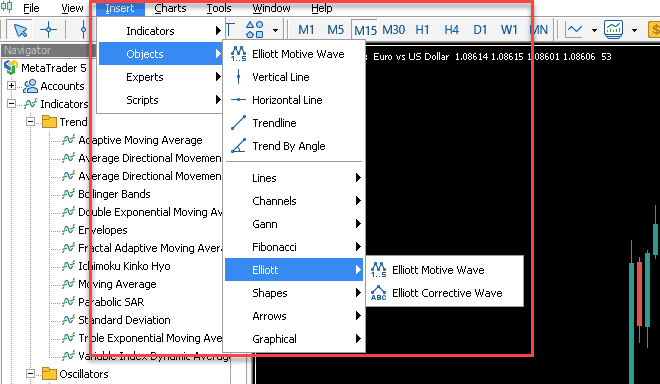The height and width of the screenshot is (384, 660).
Task: Open the shapes objects toolbar dropdown icon
Action: tap(255, 30)
